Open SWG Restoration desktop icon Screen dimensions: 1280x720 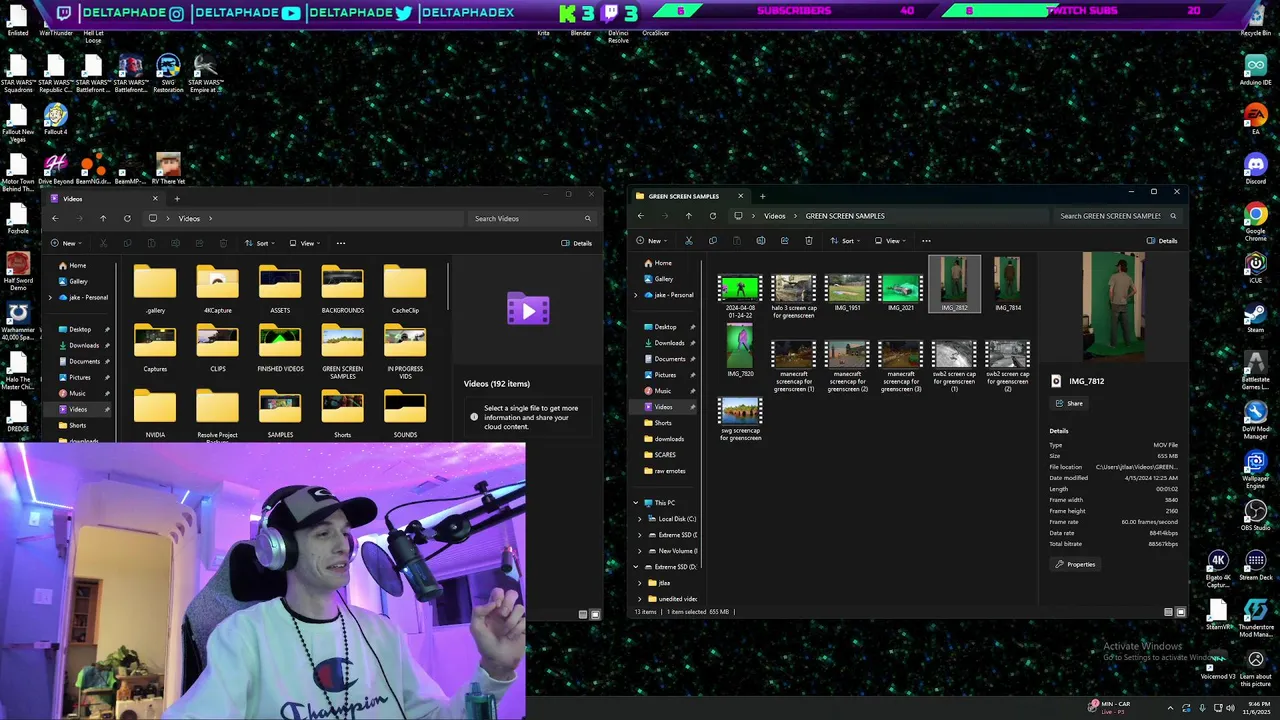168,74
